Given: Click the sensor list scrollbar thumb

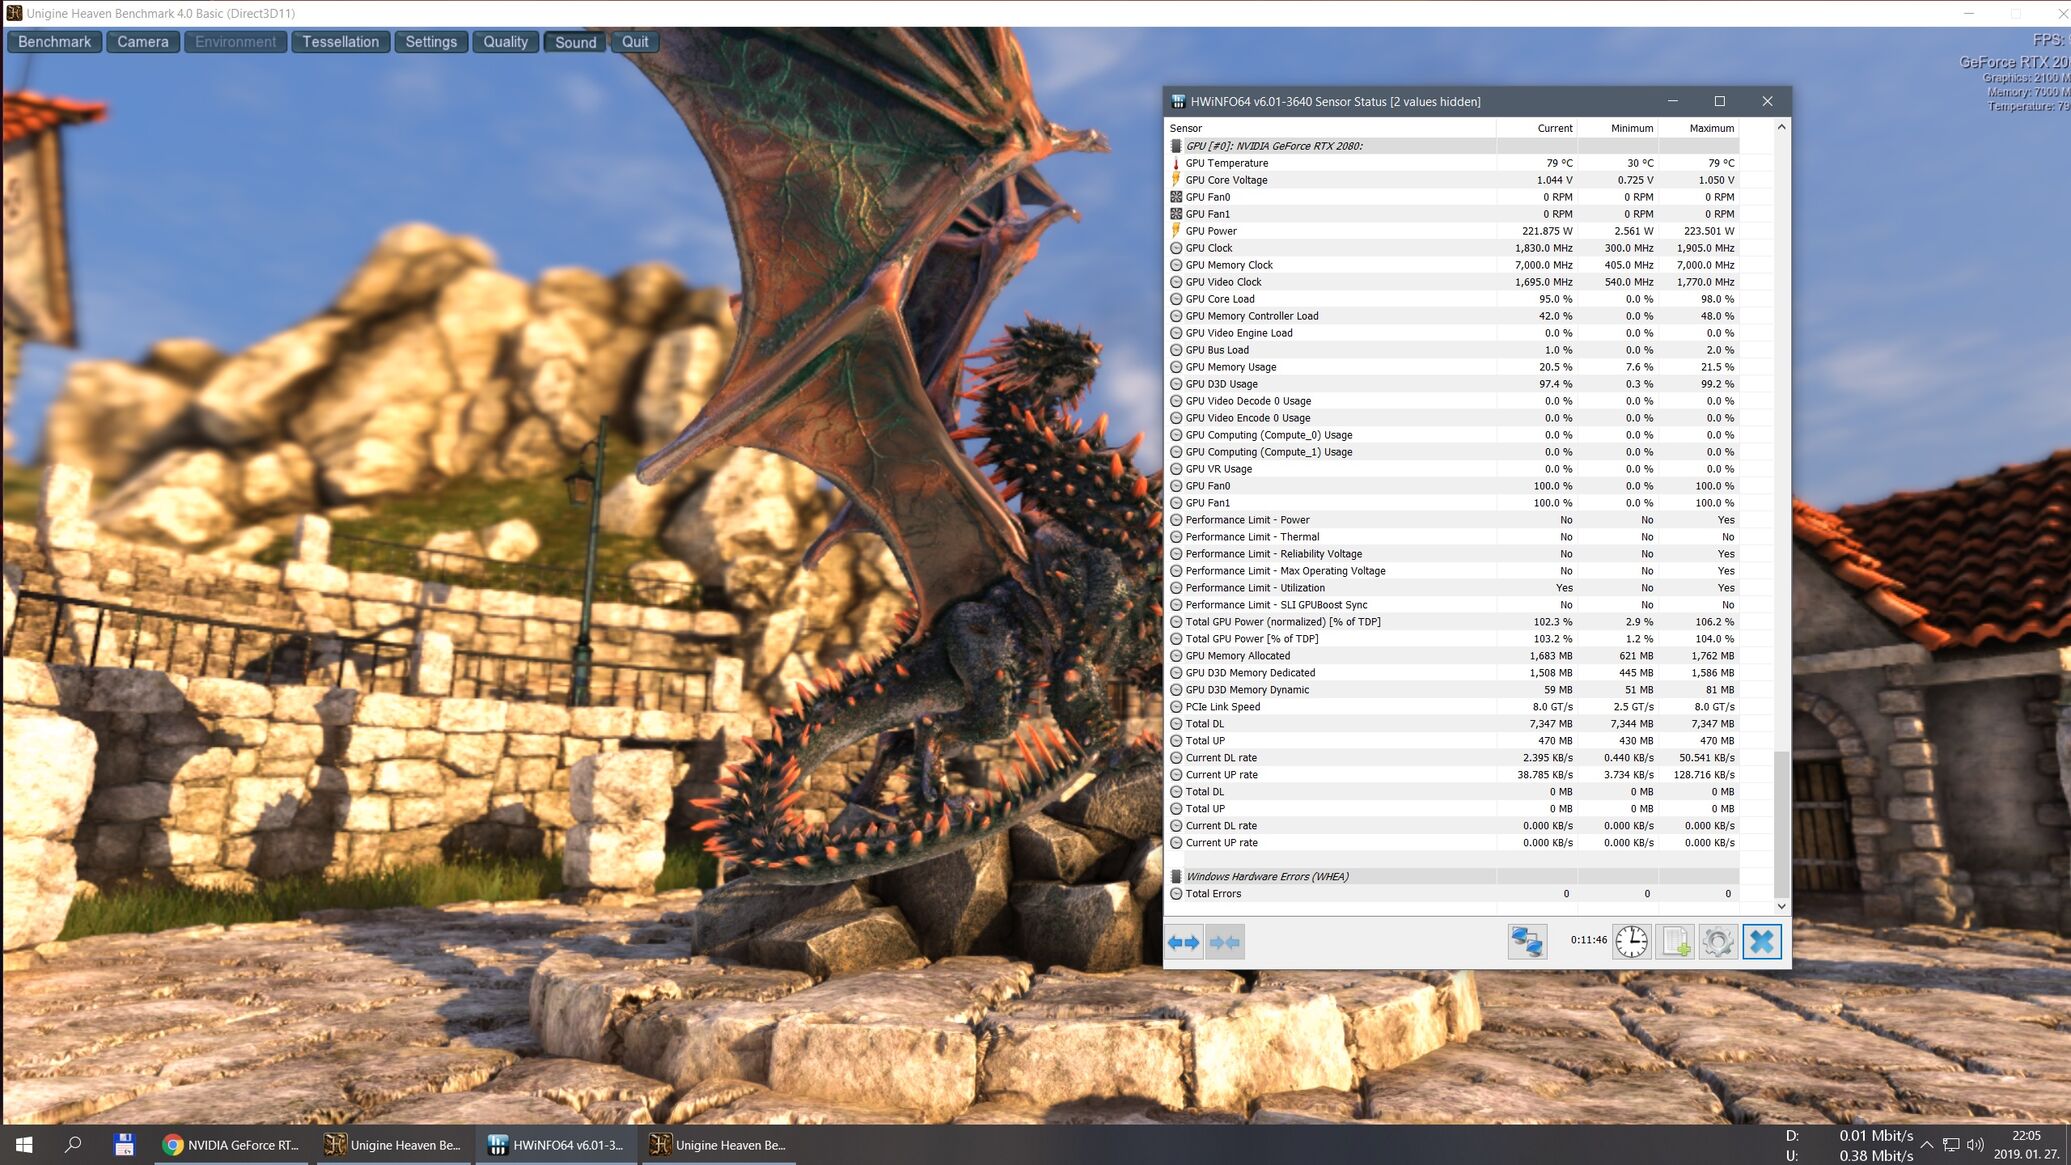Looking at the screenshot, I should tap(1781, 824).
